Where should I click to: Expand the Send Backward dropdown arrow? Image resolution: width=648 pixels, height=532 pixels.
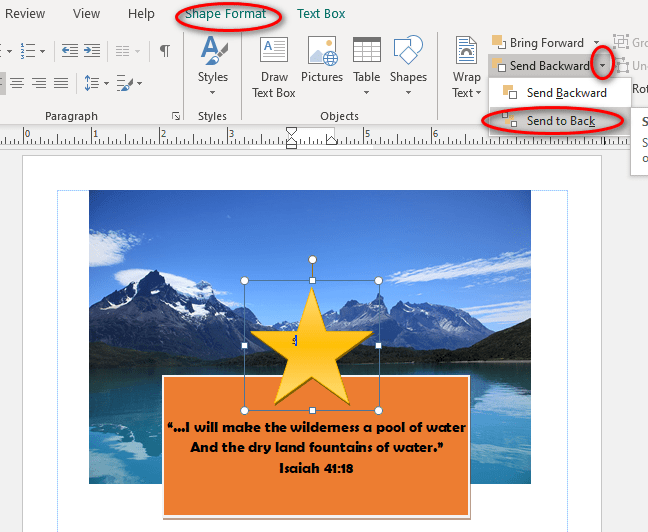[602, 66]
